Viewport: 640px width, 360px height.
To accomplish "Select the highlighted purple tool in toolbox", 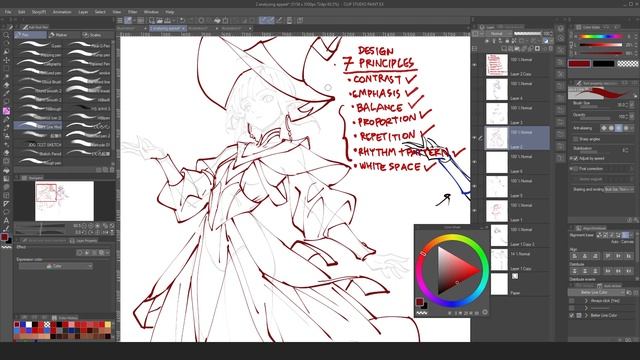I will tap(6, 111).
